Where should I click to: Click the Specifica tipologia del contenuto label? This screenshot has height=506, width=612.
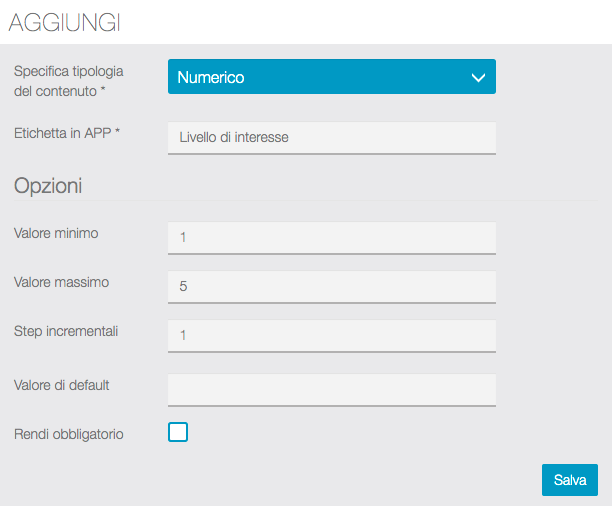pos(67,78)
